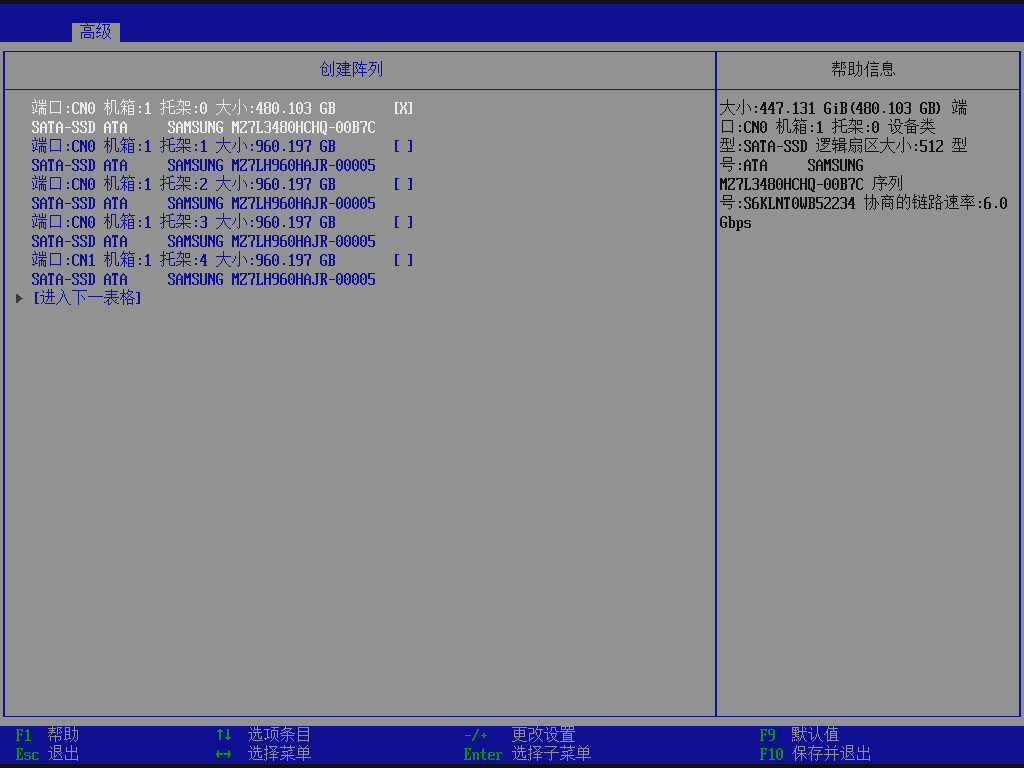Enable the tray 2 960.197 GB drive checkbox
Screen dimensions: 1024x768
tap(403, 184)
